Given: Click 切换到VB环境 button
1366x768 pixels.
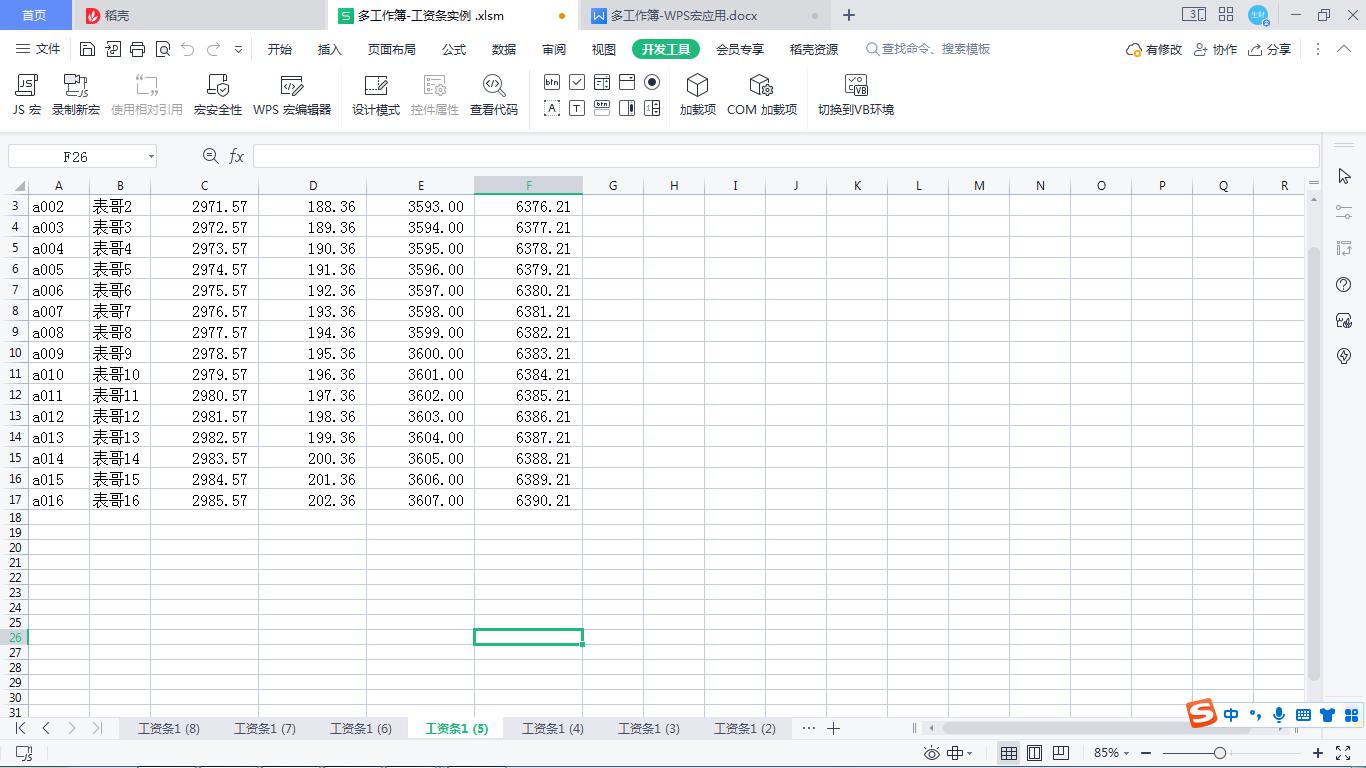Looking at the screenshot, I should click(x=855, y=93).
